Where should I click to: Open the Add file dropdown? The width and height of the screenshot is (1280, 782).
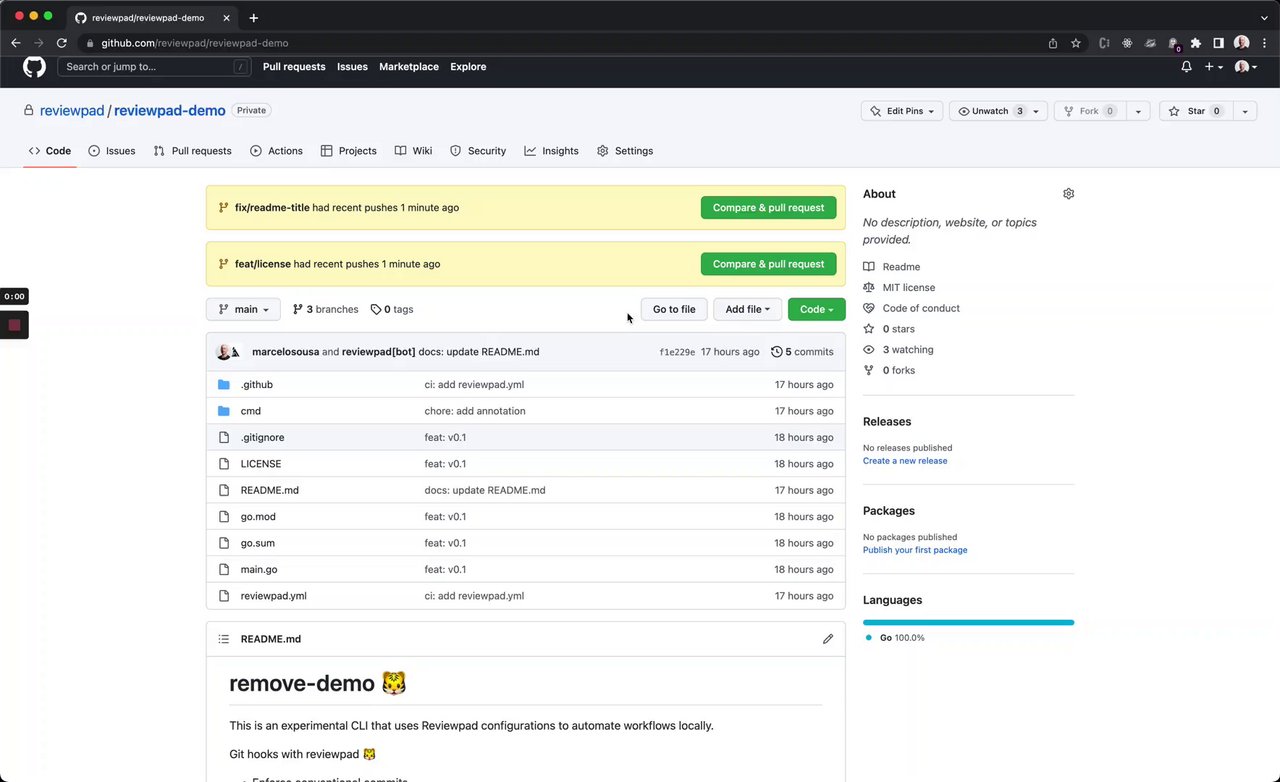point(747,310)
